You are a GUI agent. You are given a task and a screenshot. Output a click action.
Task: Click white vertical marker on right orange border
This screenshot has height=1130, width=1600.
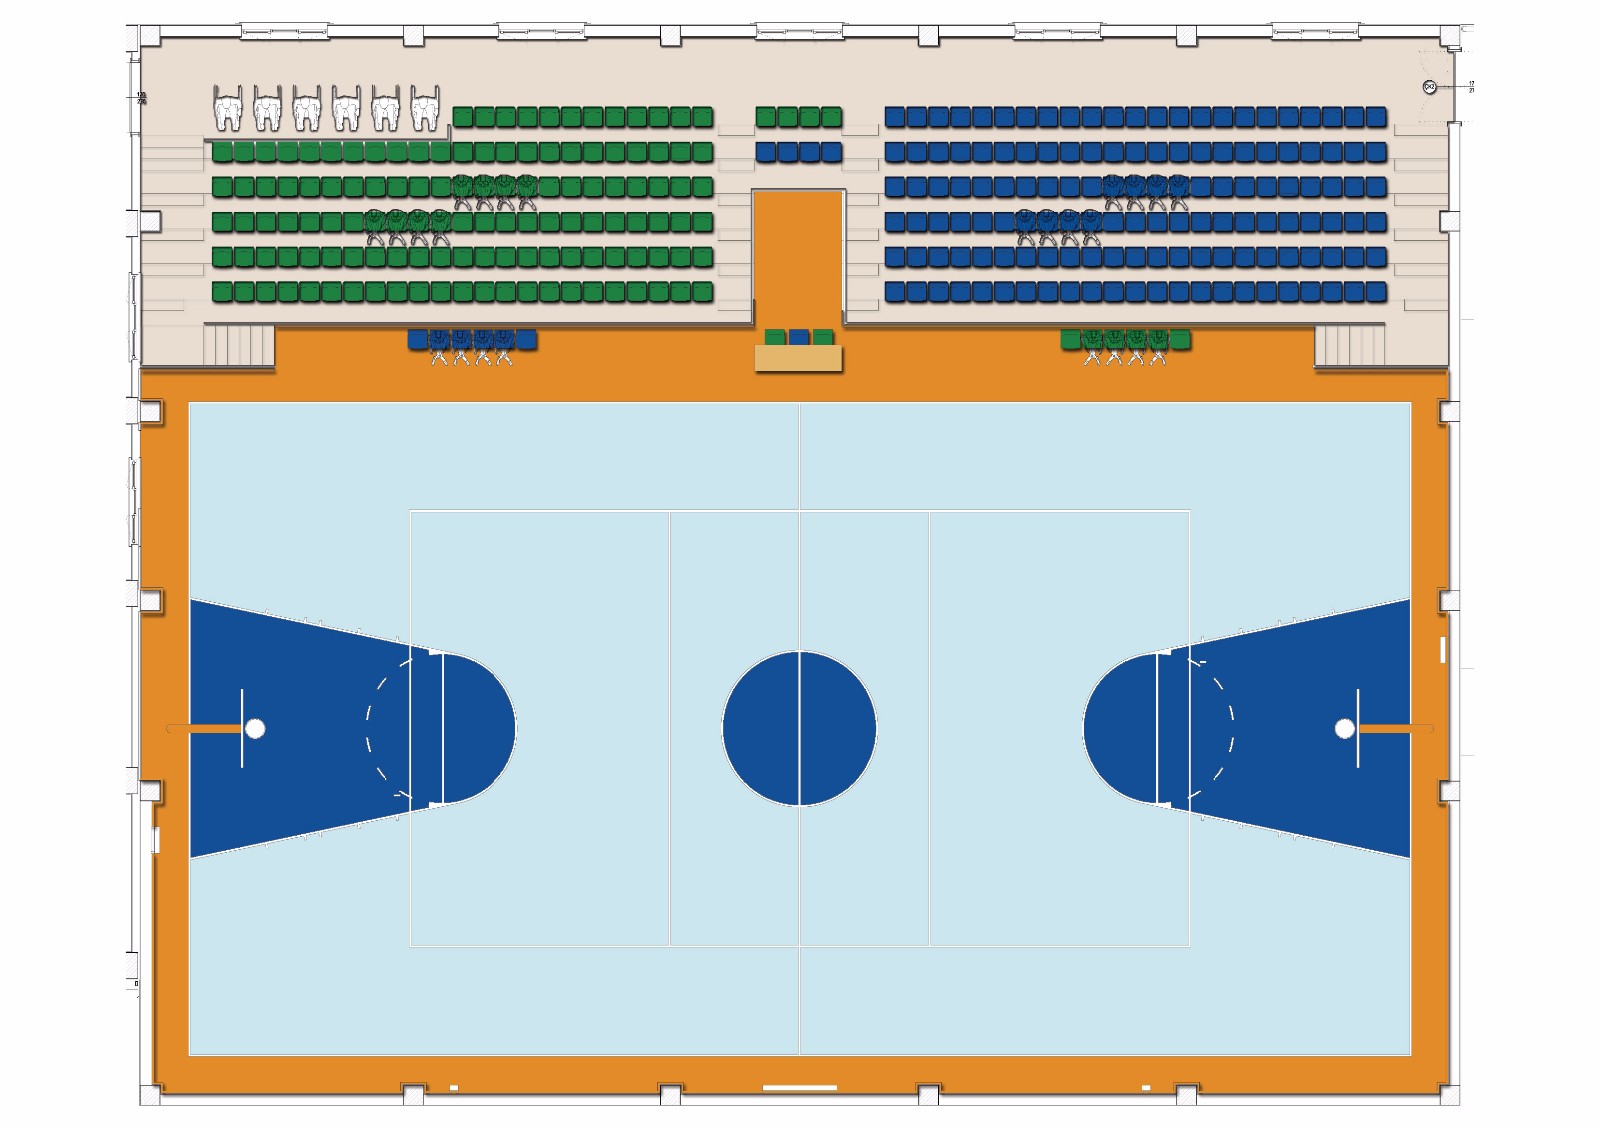click(1442, 649)
